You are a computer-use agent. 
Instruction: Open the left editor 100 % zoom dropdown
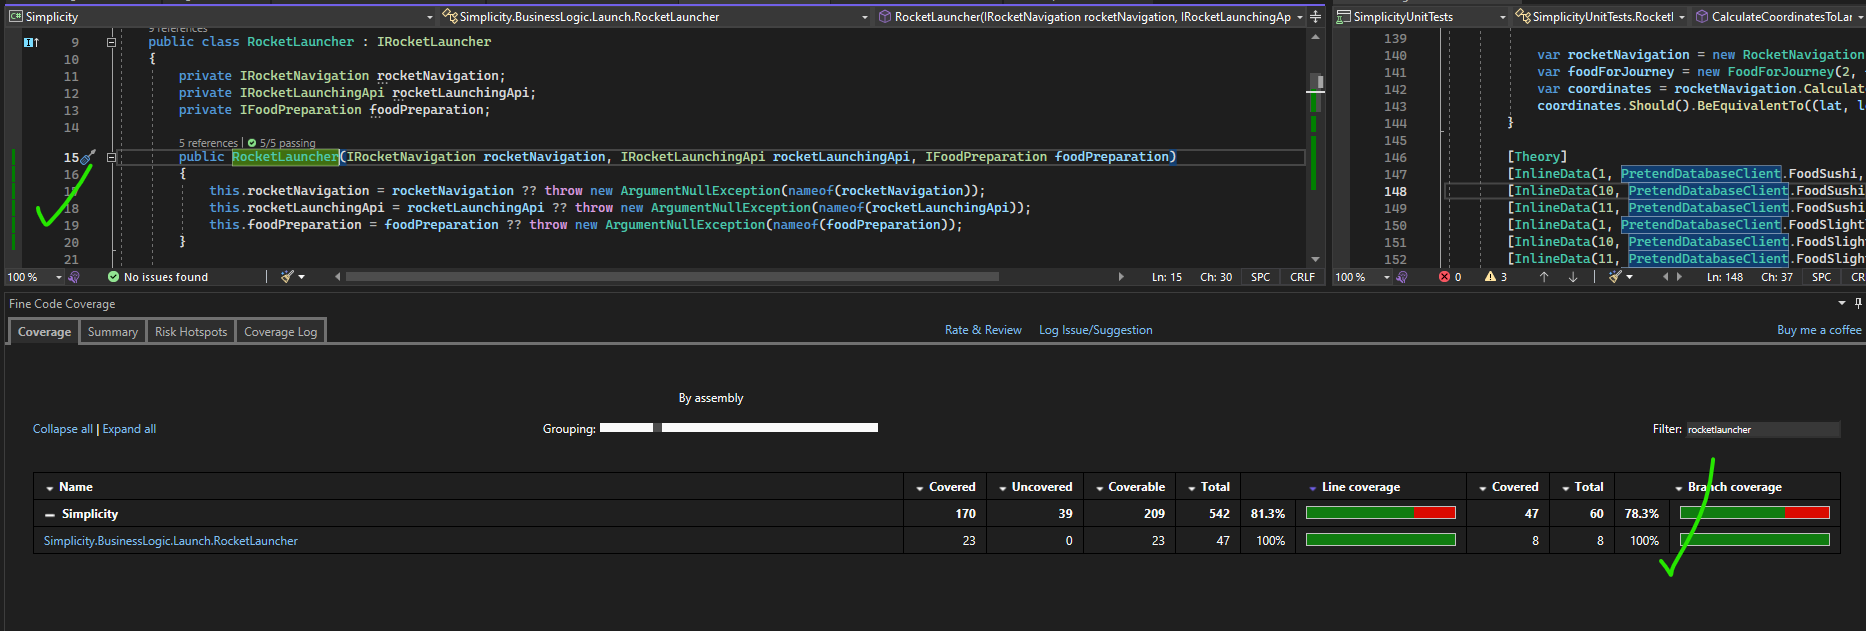click(x=59, y=277)
